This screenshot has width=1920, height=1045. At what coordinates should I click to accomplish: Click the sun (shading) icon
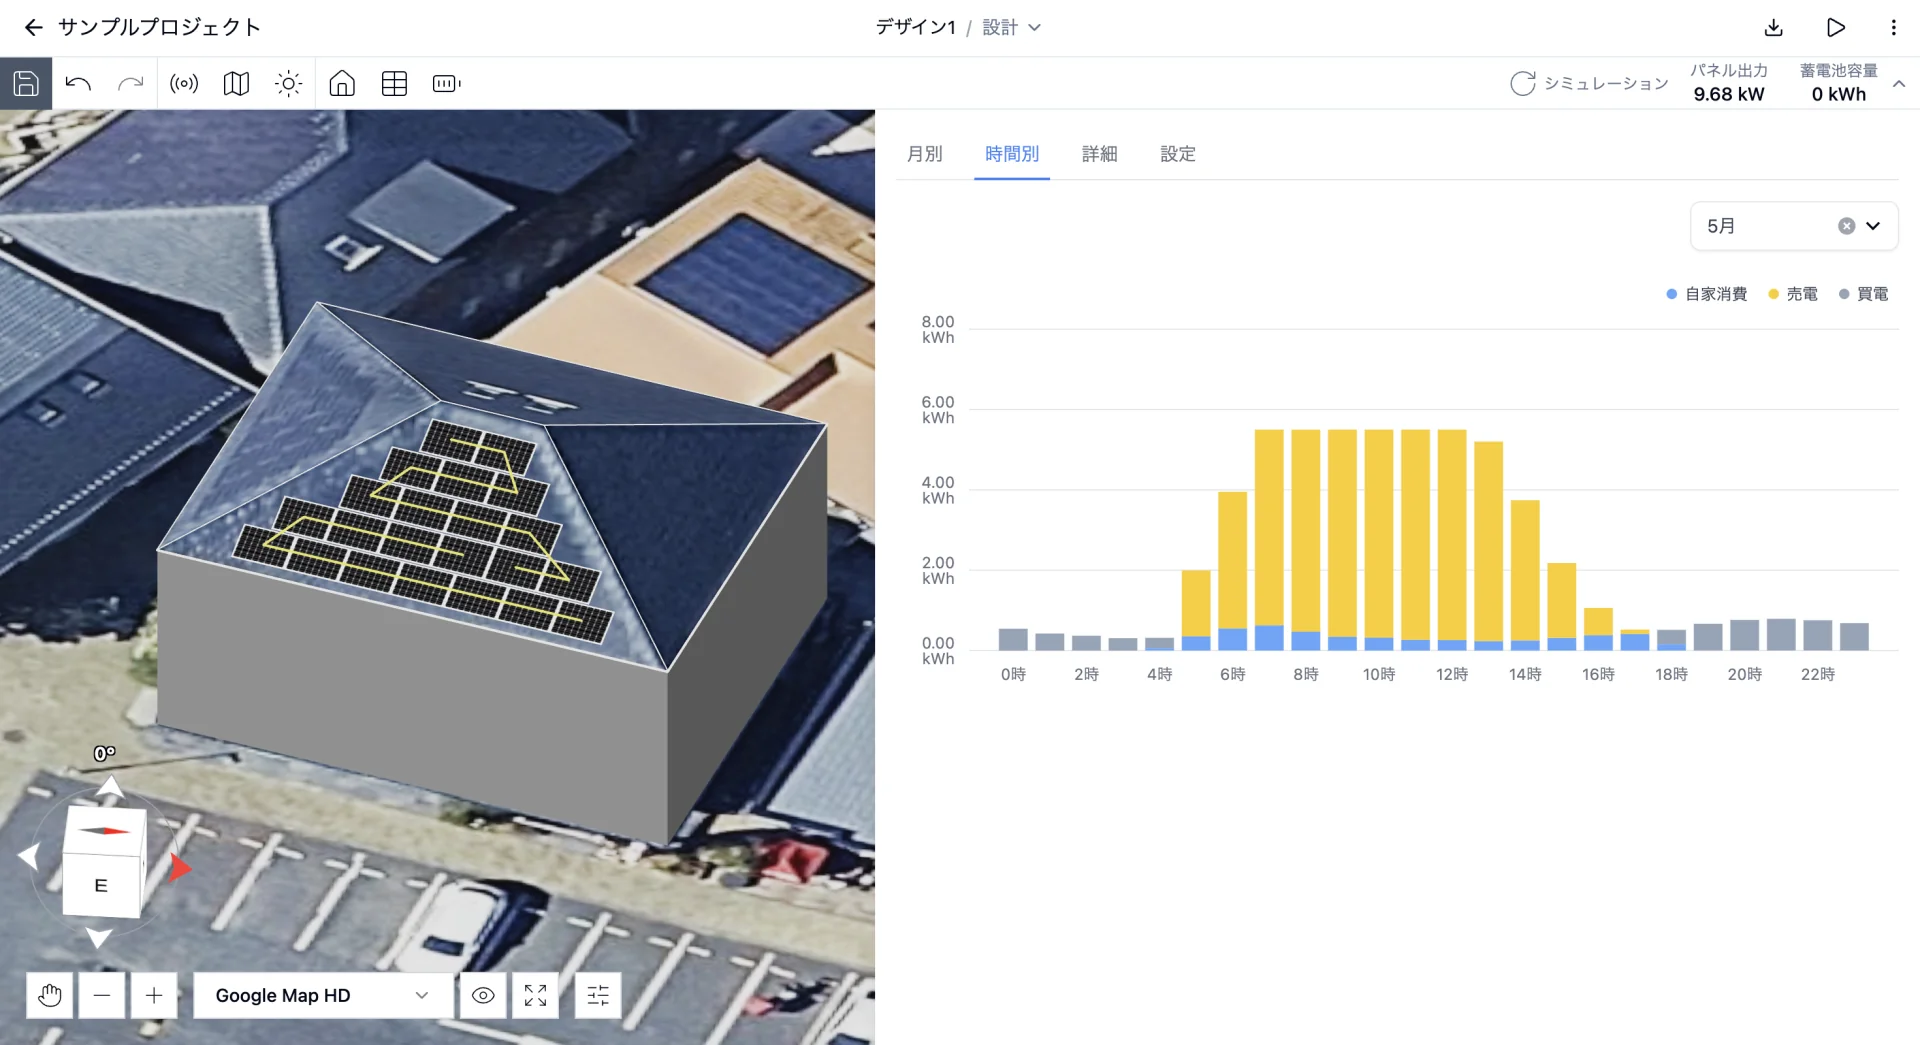288,83
